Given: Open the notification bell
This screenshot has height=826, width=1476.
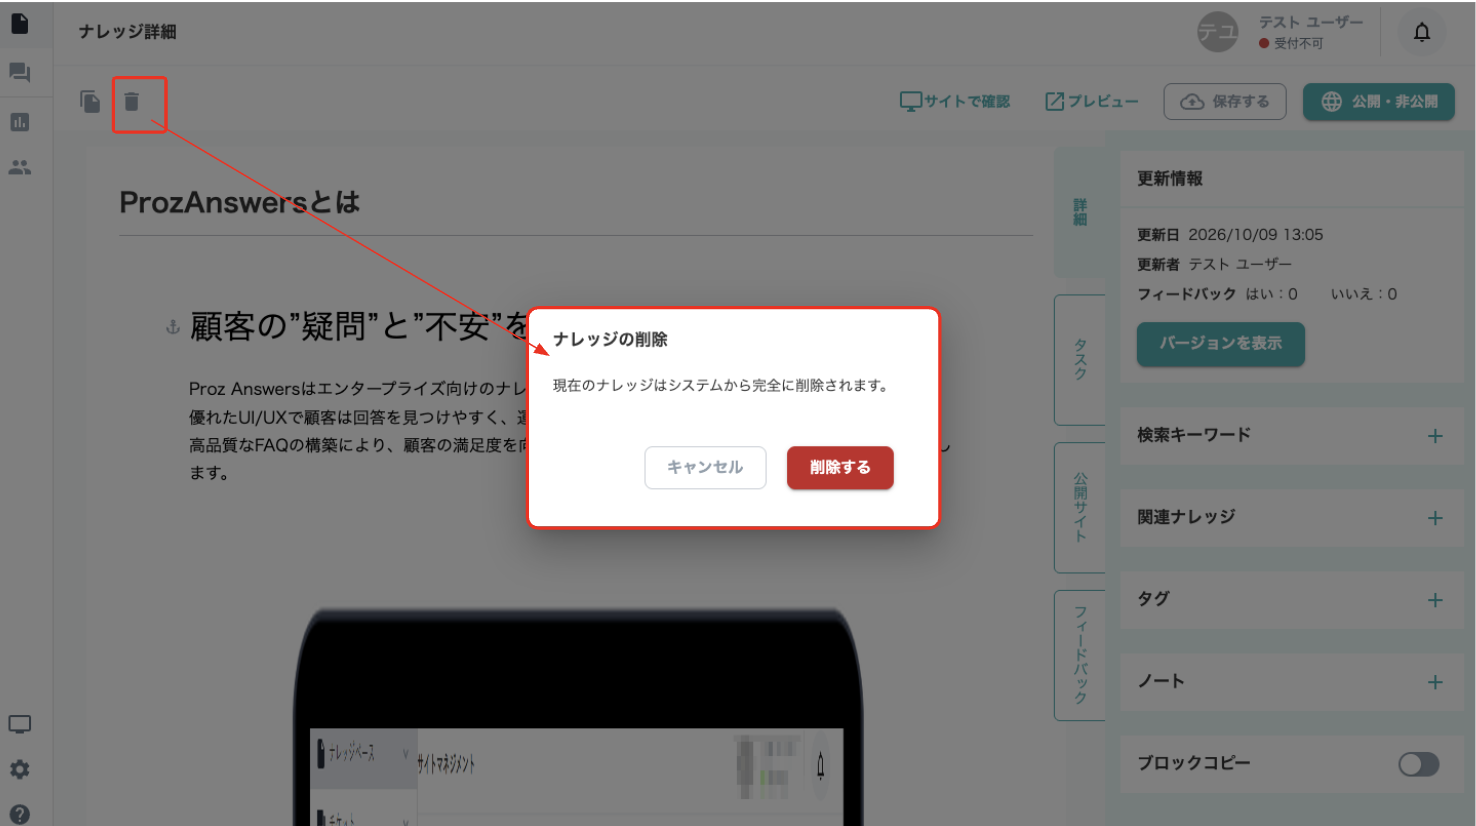Looking at the screenshot, I should pos(1421,32).
